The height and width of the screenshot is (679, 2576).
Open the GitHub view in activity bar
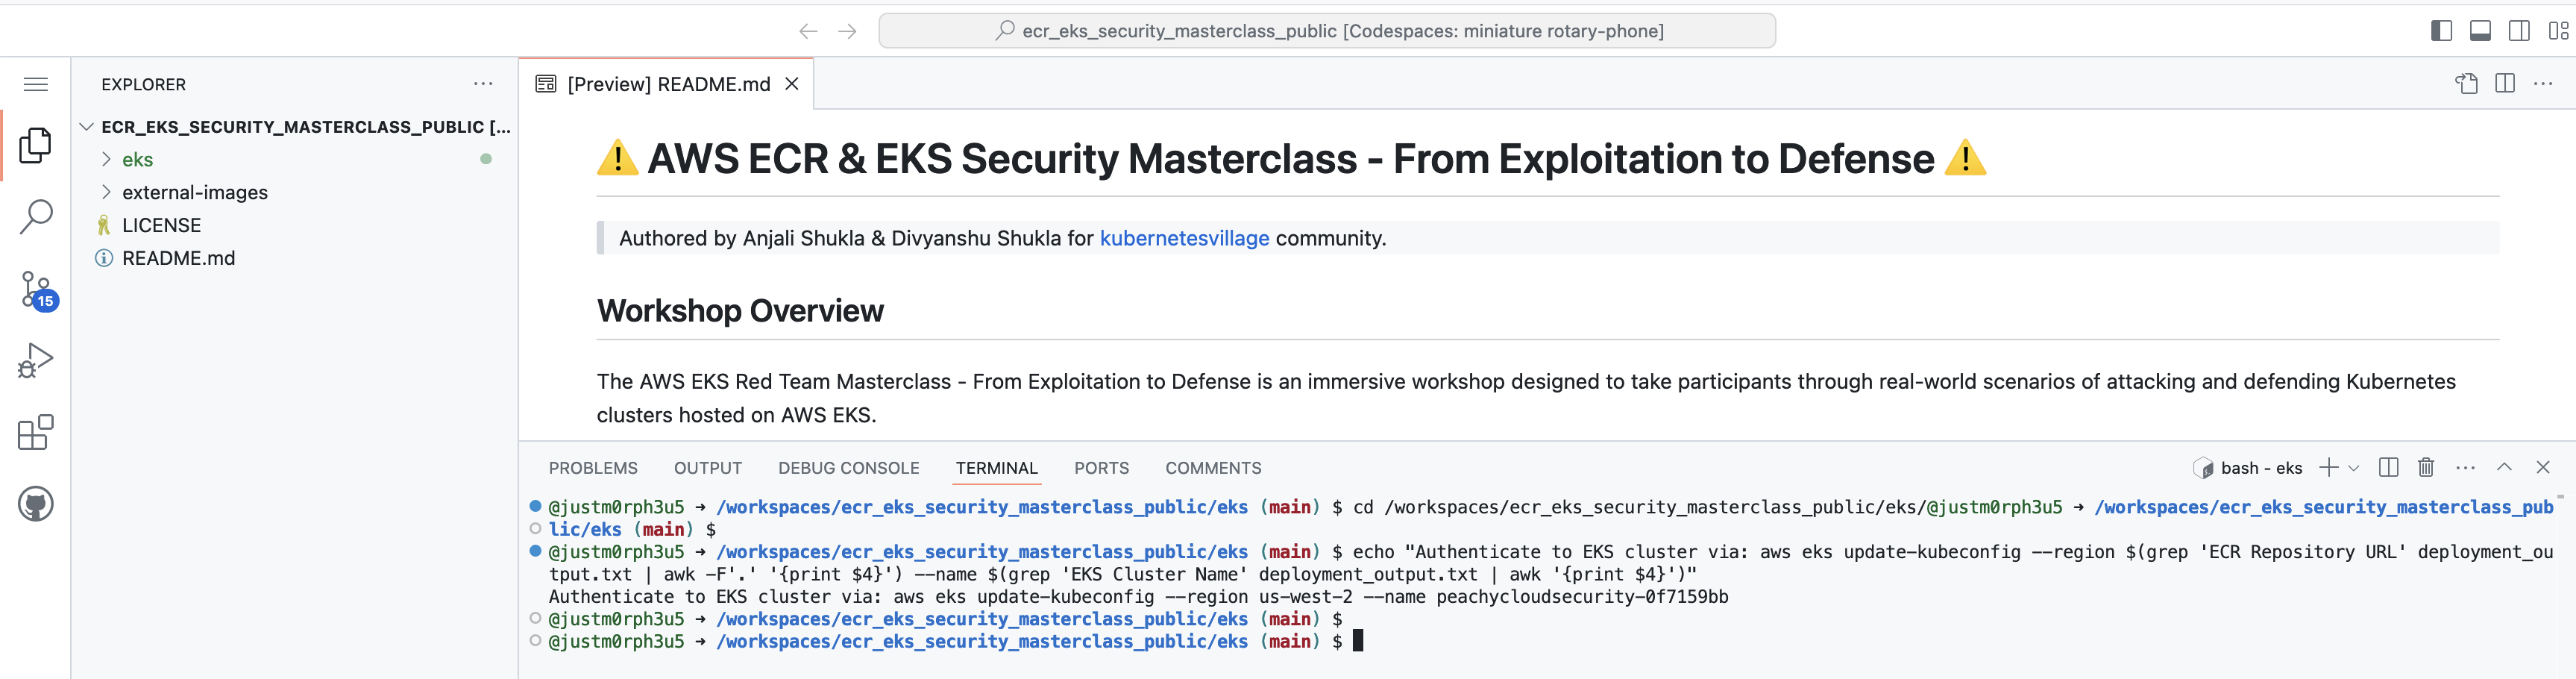click(x=36, y=504)
